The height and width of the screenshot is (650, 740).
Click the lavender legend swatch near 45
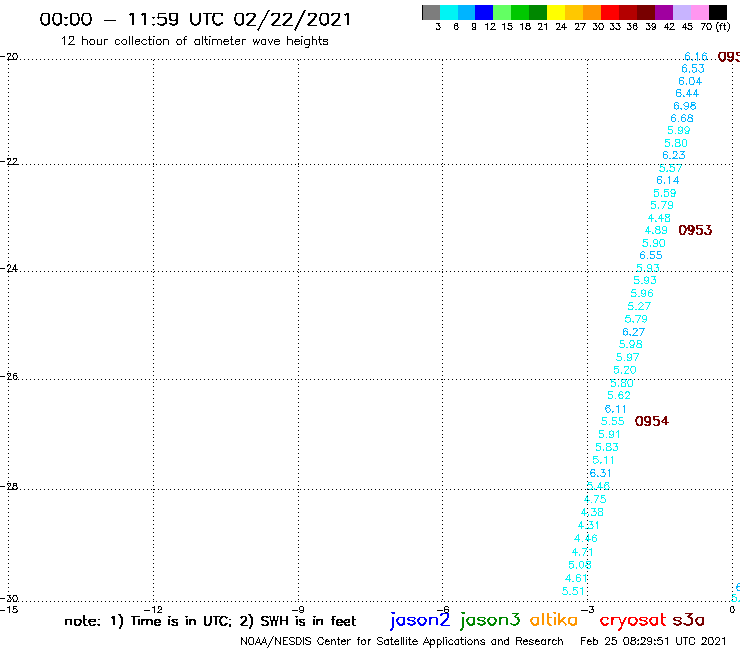pos(682,12)
